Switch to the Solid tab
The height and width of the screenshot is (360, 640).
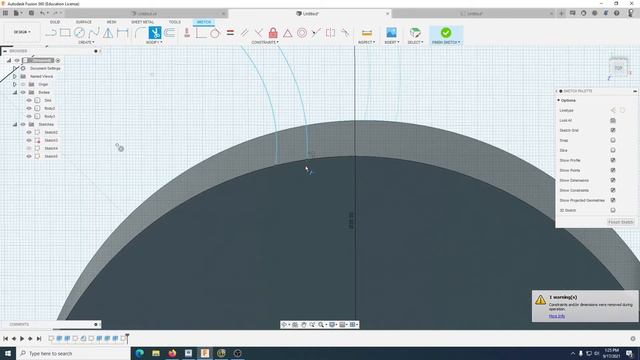click(55, 22)
